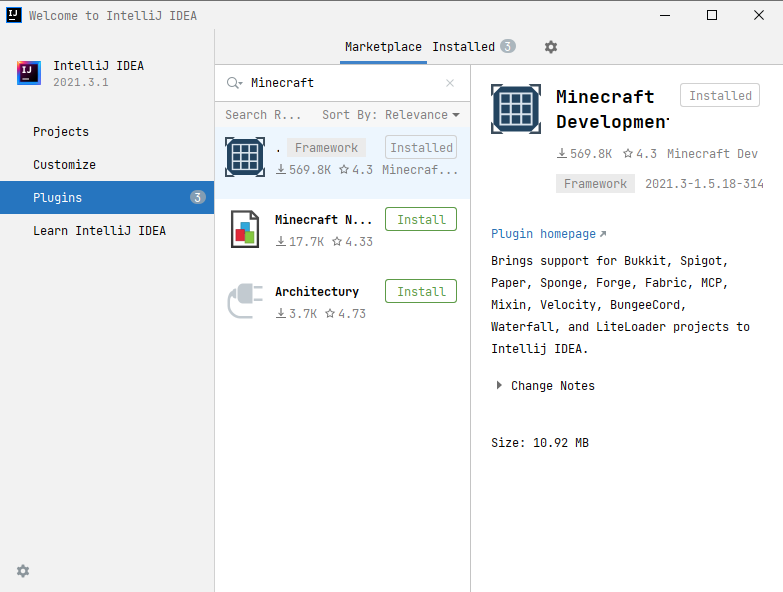Image resolution: width=783 pixels, height=592 pixels.
Task: Close the Welcome to IntelliJ IDEA window
Action: click(759, 15)
